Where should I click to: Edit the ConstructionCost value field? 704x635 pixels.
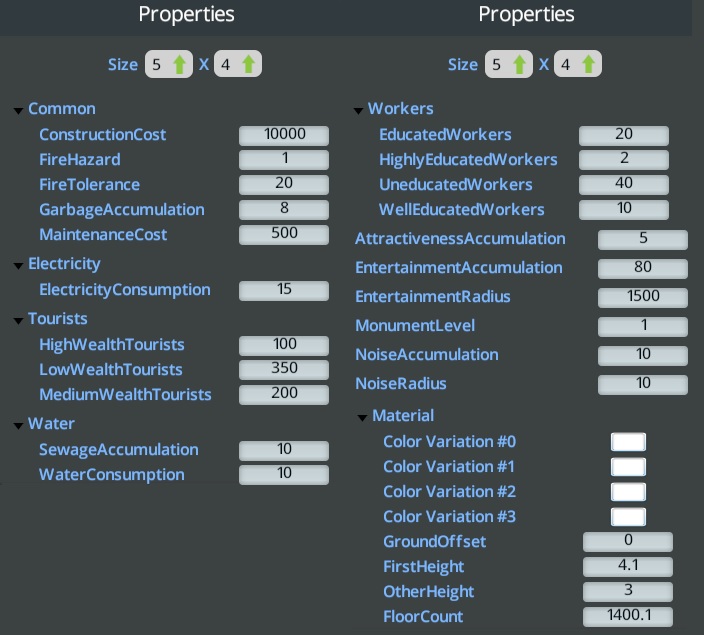[284, 135]
